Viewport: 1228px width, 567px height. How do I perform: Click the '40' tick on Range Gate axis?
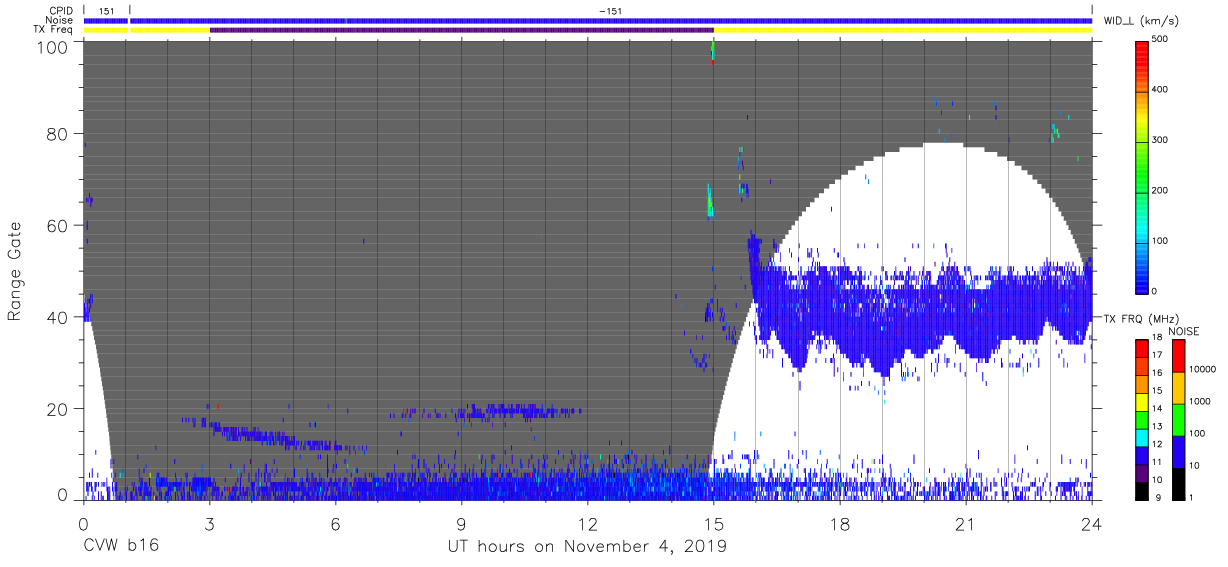tap(57, 317)
